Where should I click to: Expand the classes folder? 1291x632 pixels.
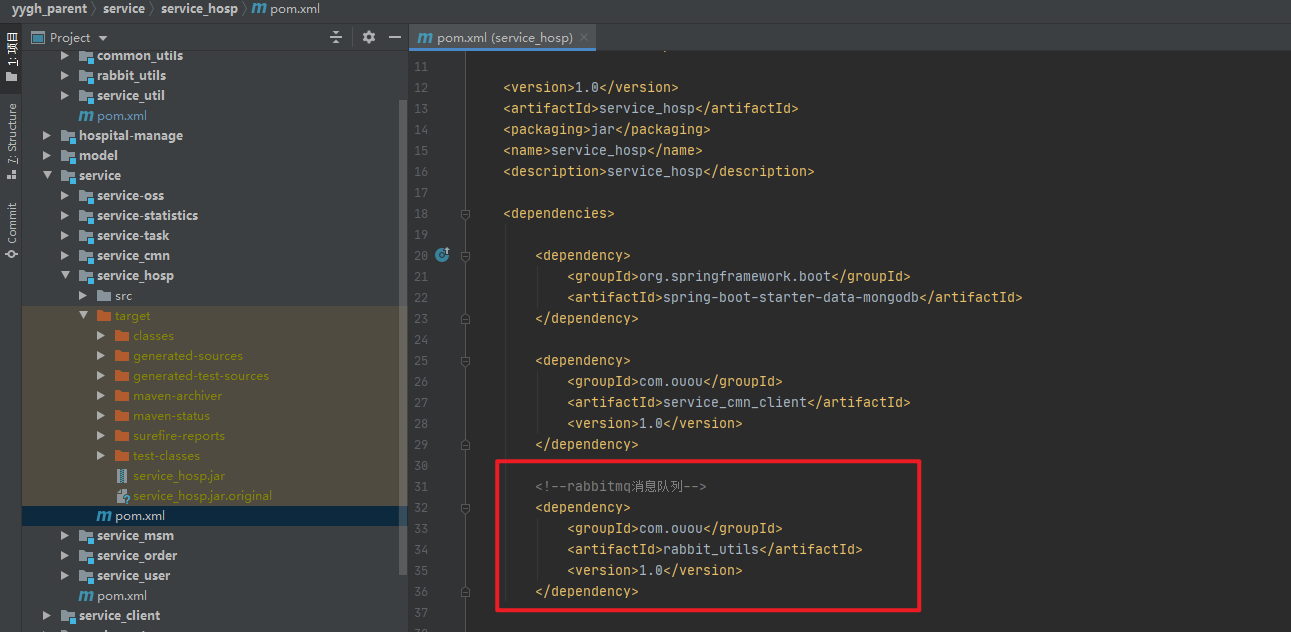pyautogui.click(x=102, y=336)
